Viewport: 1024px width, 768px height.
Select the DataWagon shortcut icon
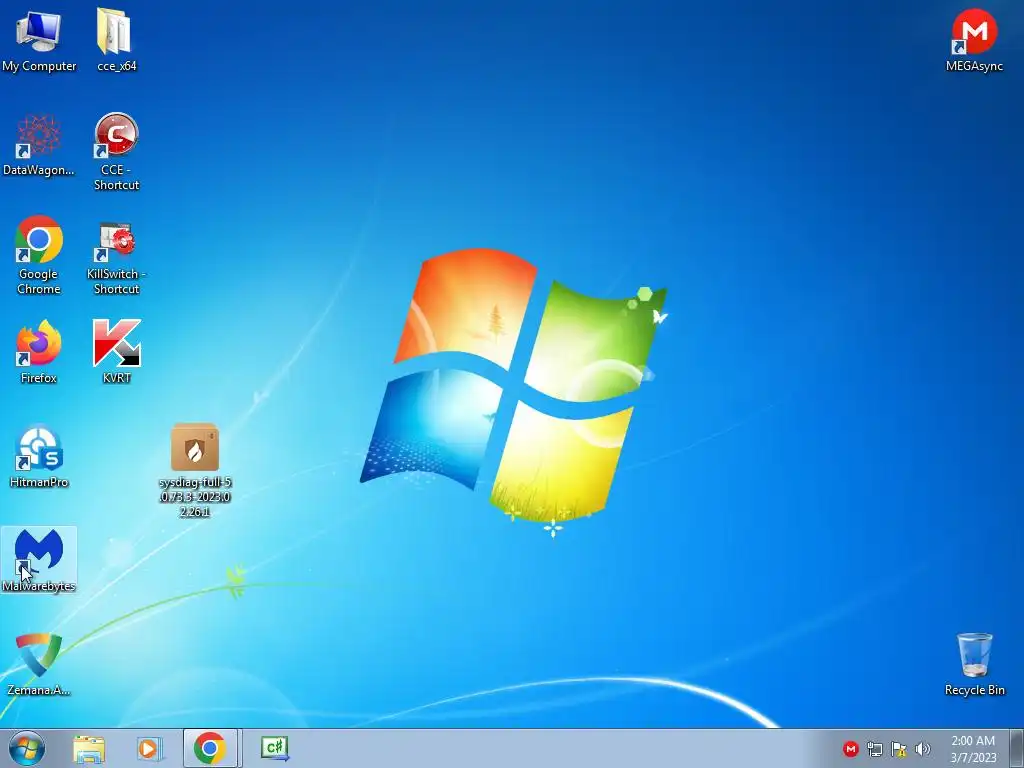(x=39, y=145)
